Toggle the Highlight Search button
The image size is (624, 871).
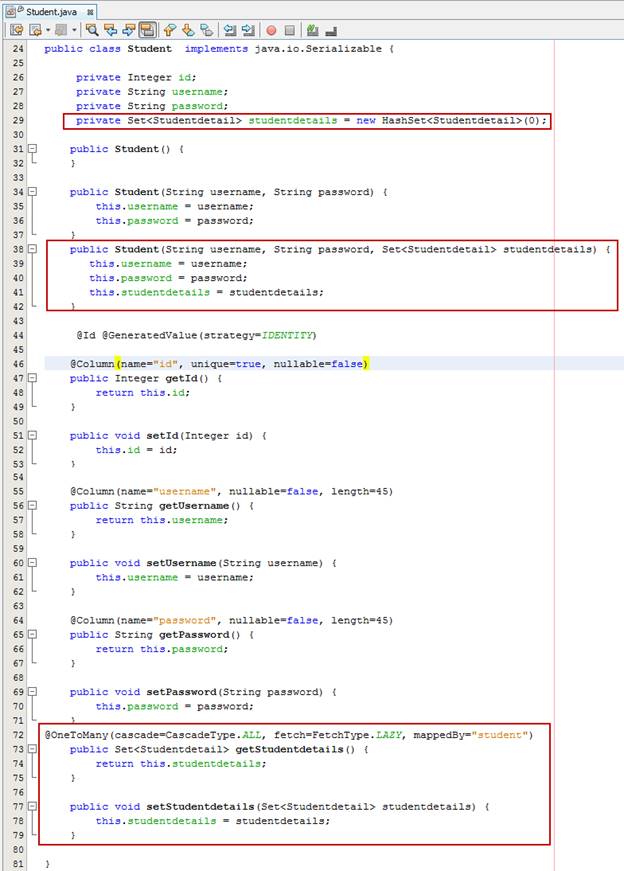click(x=148, y=30)
